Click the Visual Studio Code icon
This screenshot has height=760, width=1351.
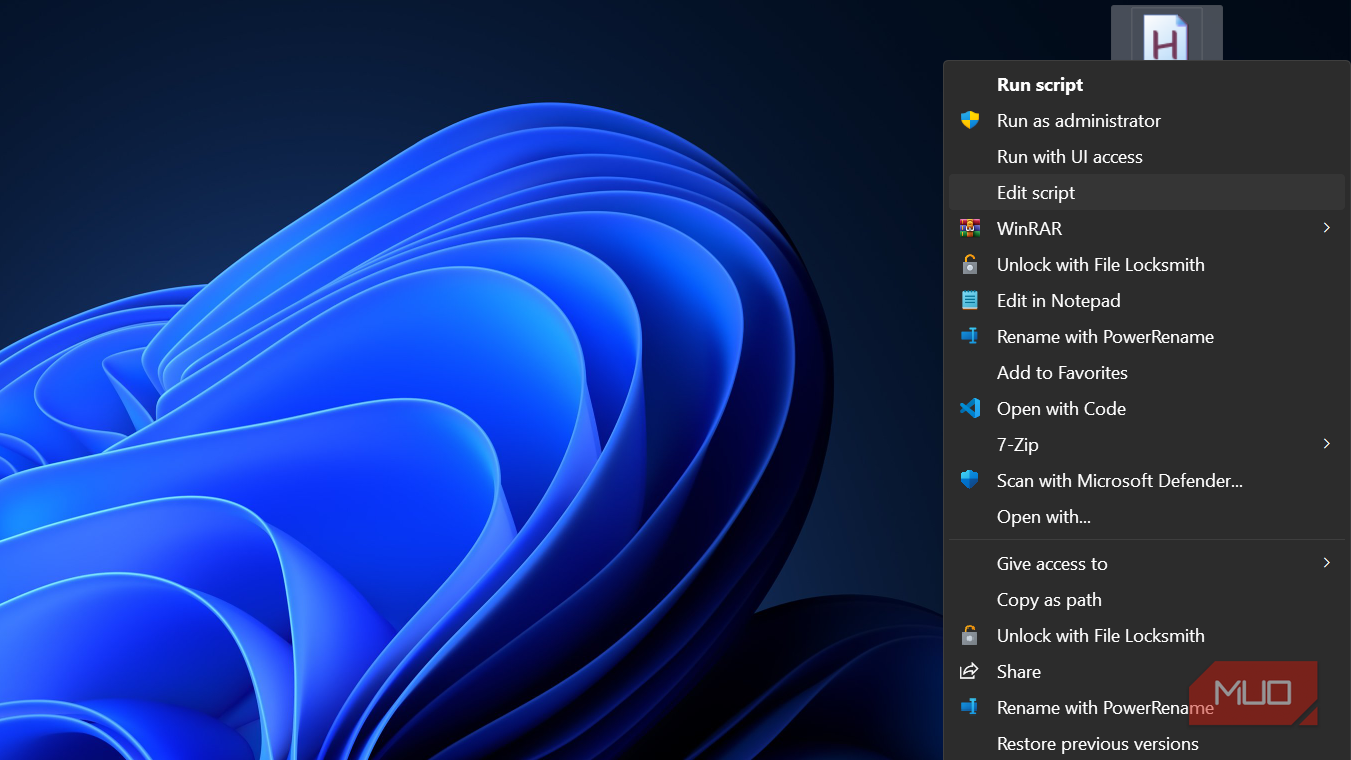969,408
